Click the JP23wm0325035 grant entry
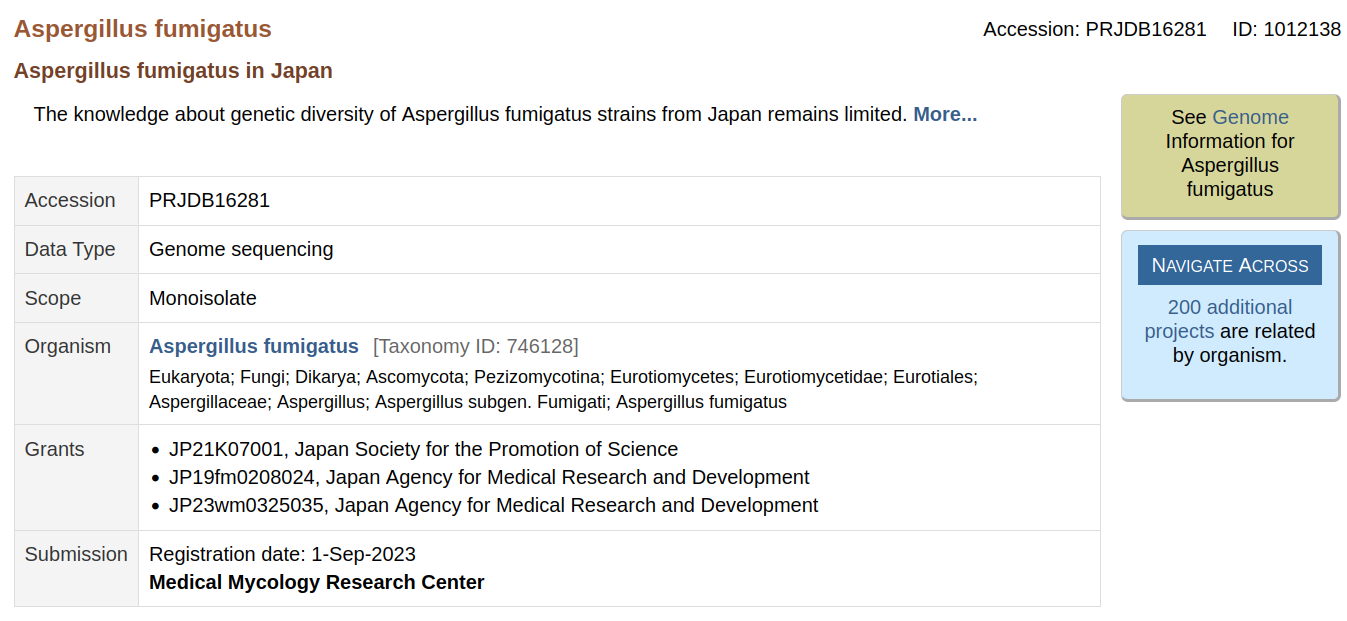1347x621 pixels. (493, 506)
